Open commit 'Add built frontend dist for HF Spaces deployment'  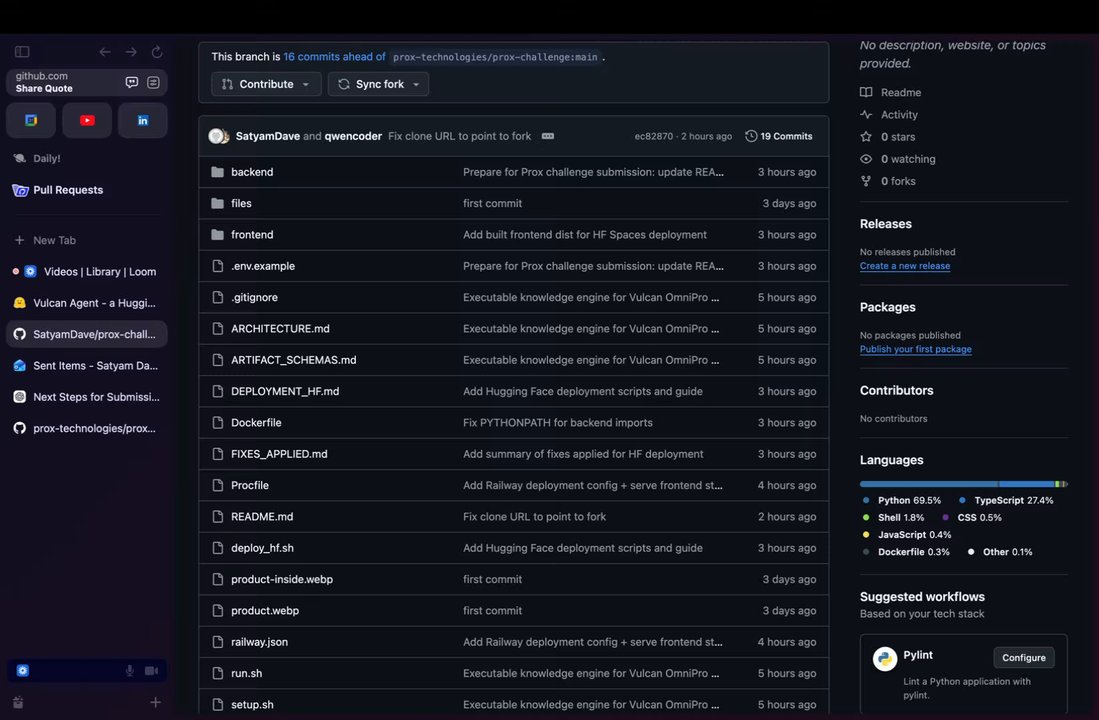click(x=585, y=235)
